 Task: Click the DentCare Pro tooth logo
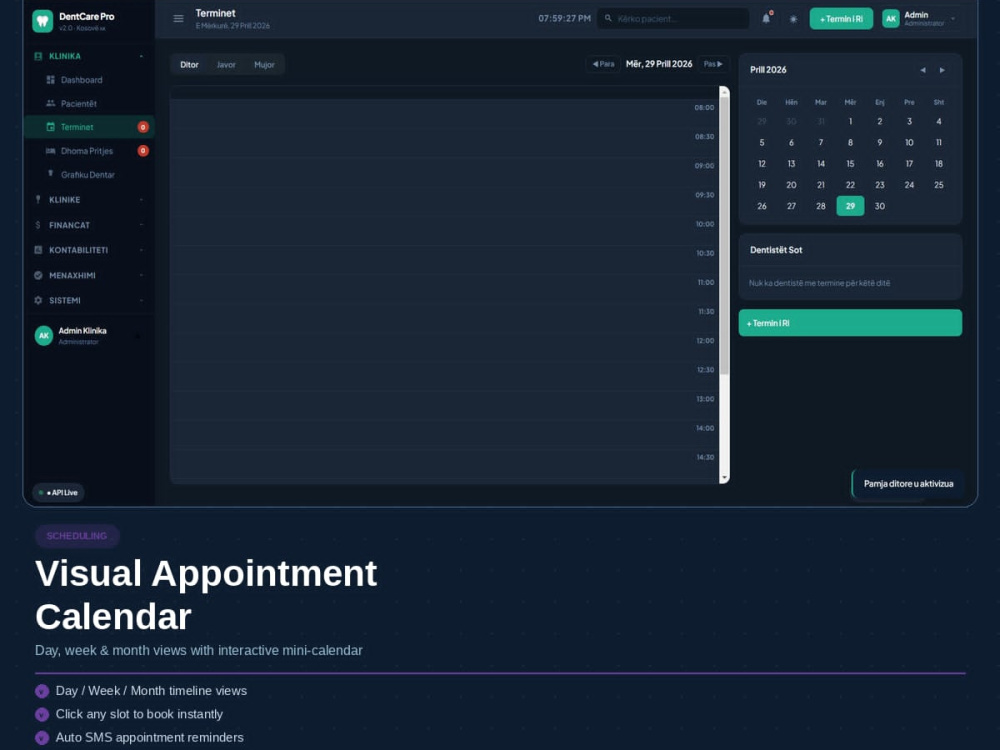[x=43, y=21]
